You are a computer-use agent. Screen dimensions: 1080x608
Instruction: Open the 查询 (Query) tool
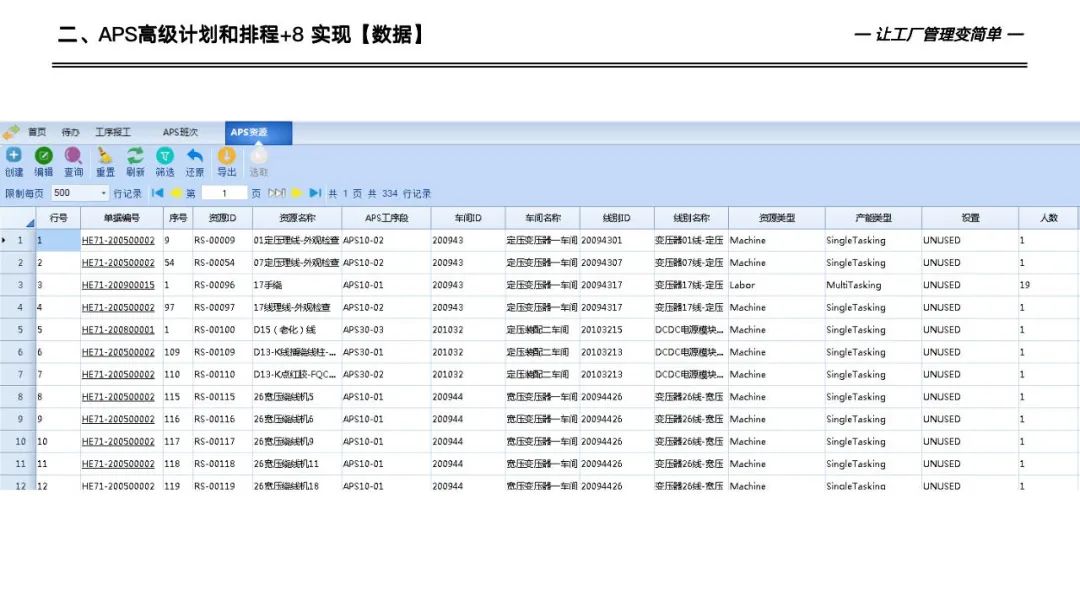click(73, 155)
